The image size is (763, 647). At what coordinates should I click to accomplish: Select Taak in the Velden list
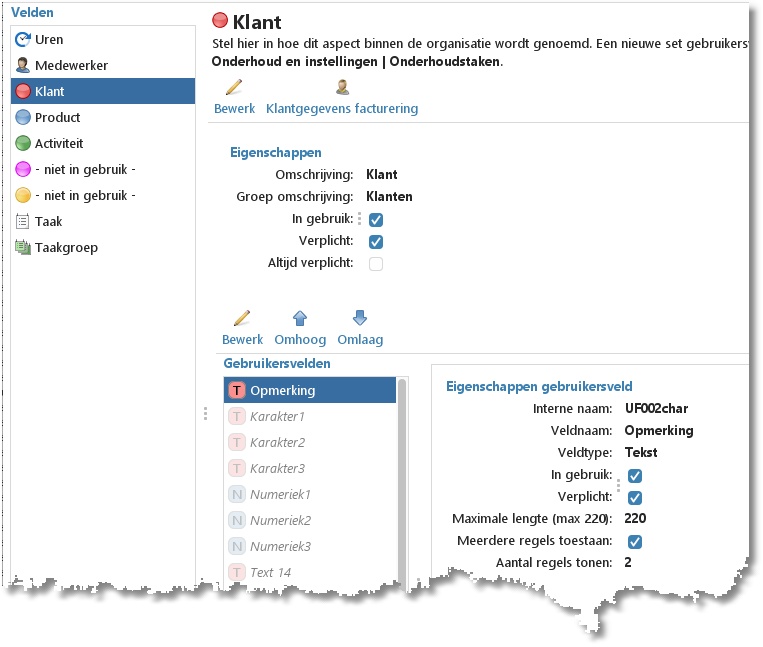pos(103,221)
